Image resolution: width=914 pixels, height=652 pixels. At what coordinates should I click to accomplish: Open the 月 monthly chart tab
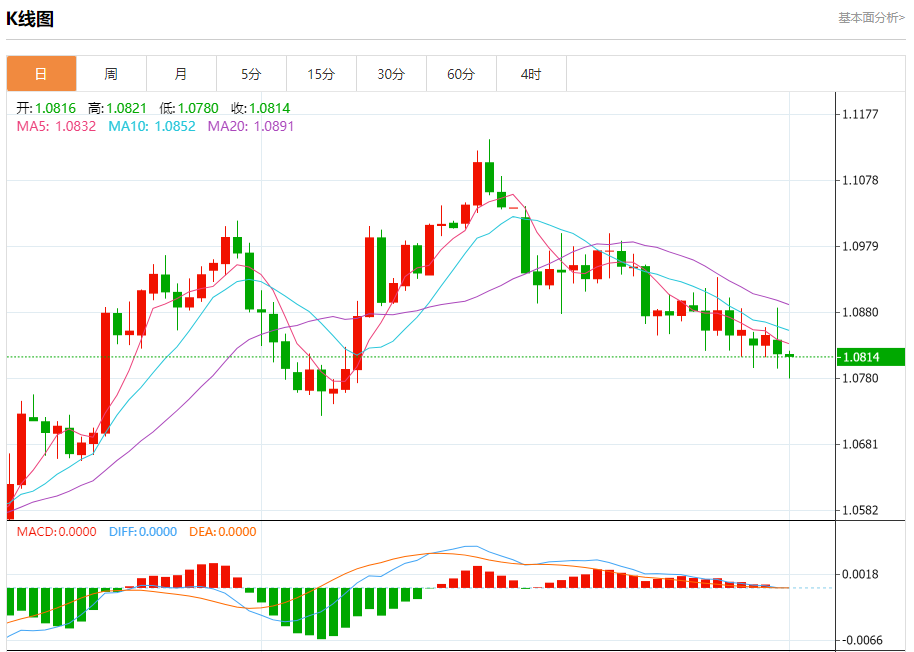pyautogui.click(x=181, y=74)
